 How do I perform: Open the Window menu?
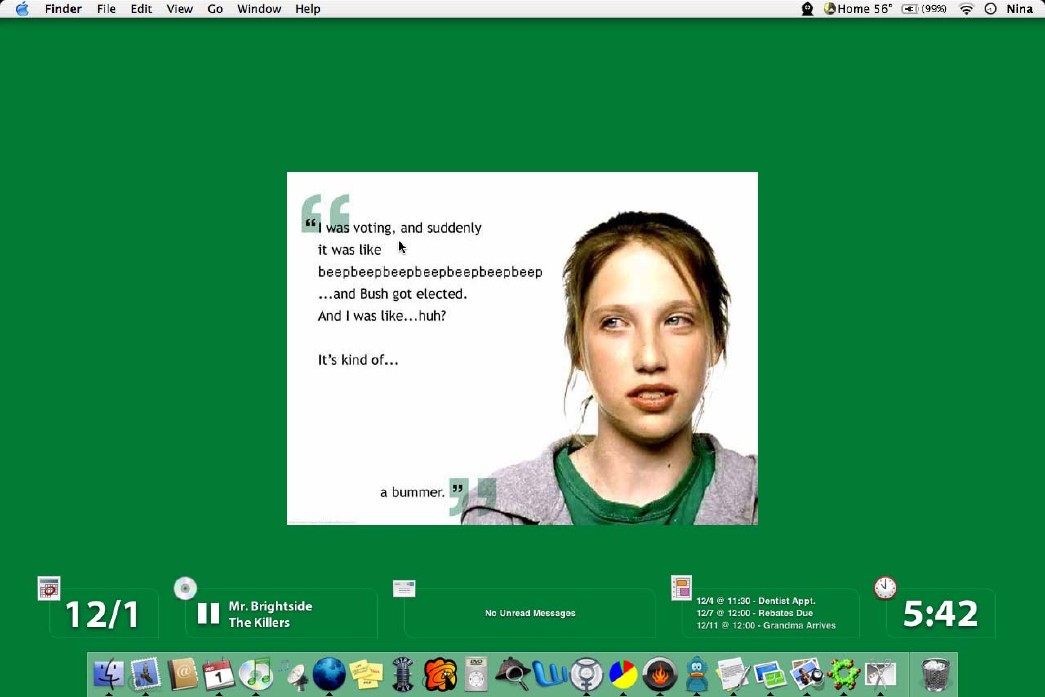pyautogui.click(x=258, y=8)
